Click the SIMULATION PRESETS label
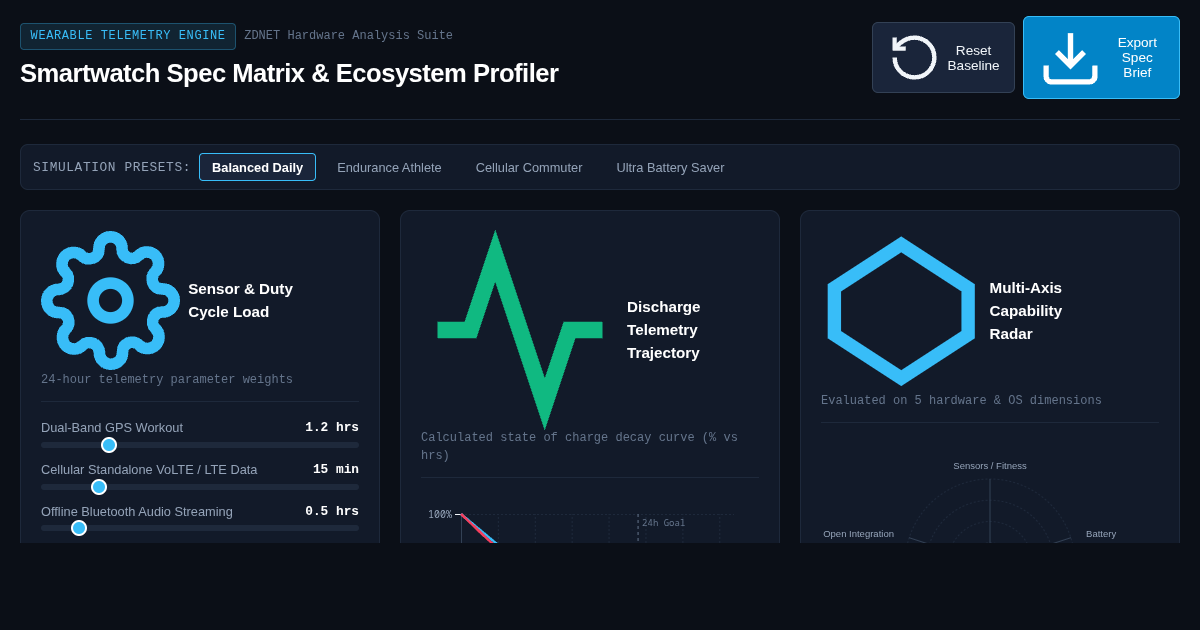Image resolution: width=1200 pixels, height=630 pixels. (x=112, y=167)
